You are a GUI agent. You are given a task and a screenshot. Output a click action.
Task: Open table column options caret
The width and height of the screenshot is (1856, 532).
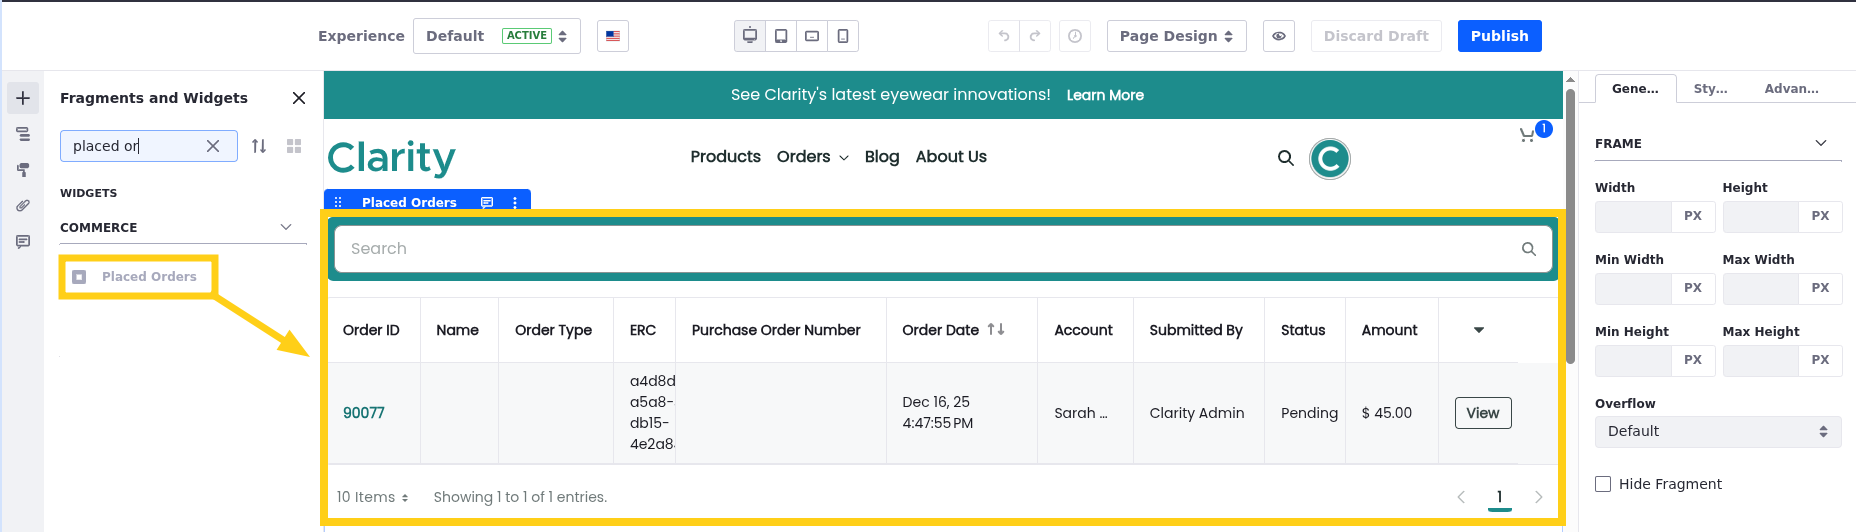pyautogui.click(x=1479, y=330)
